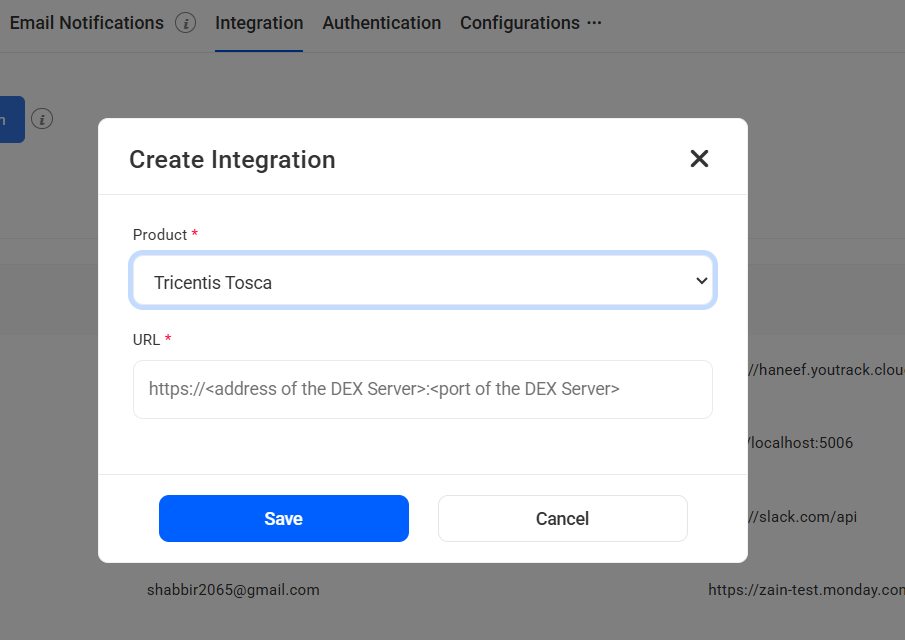Expand the Product dropdown chevron arrow
Screen dimensions: 905x640
[701, 282]
